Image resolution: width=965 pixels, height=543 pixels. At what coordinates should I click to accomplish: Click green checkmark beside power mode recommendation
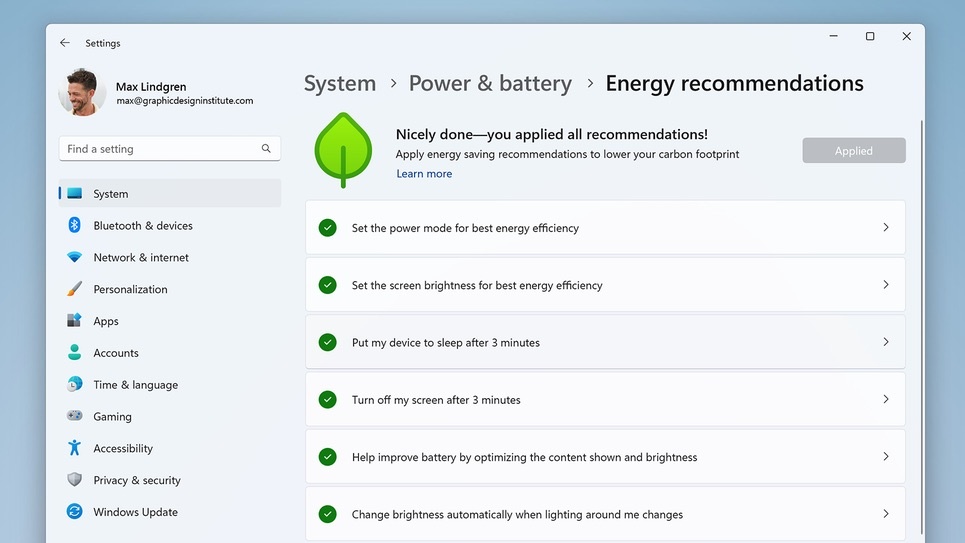(327, 228)
